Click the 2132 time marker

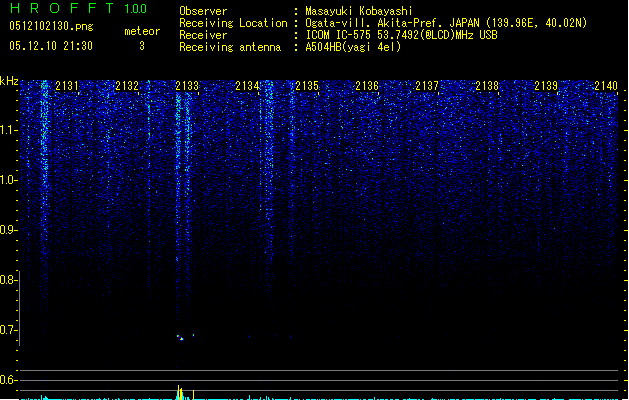127,86
